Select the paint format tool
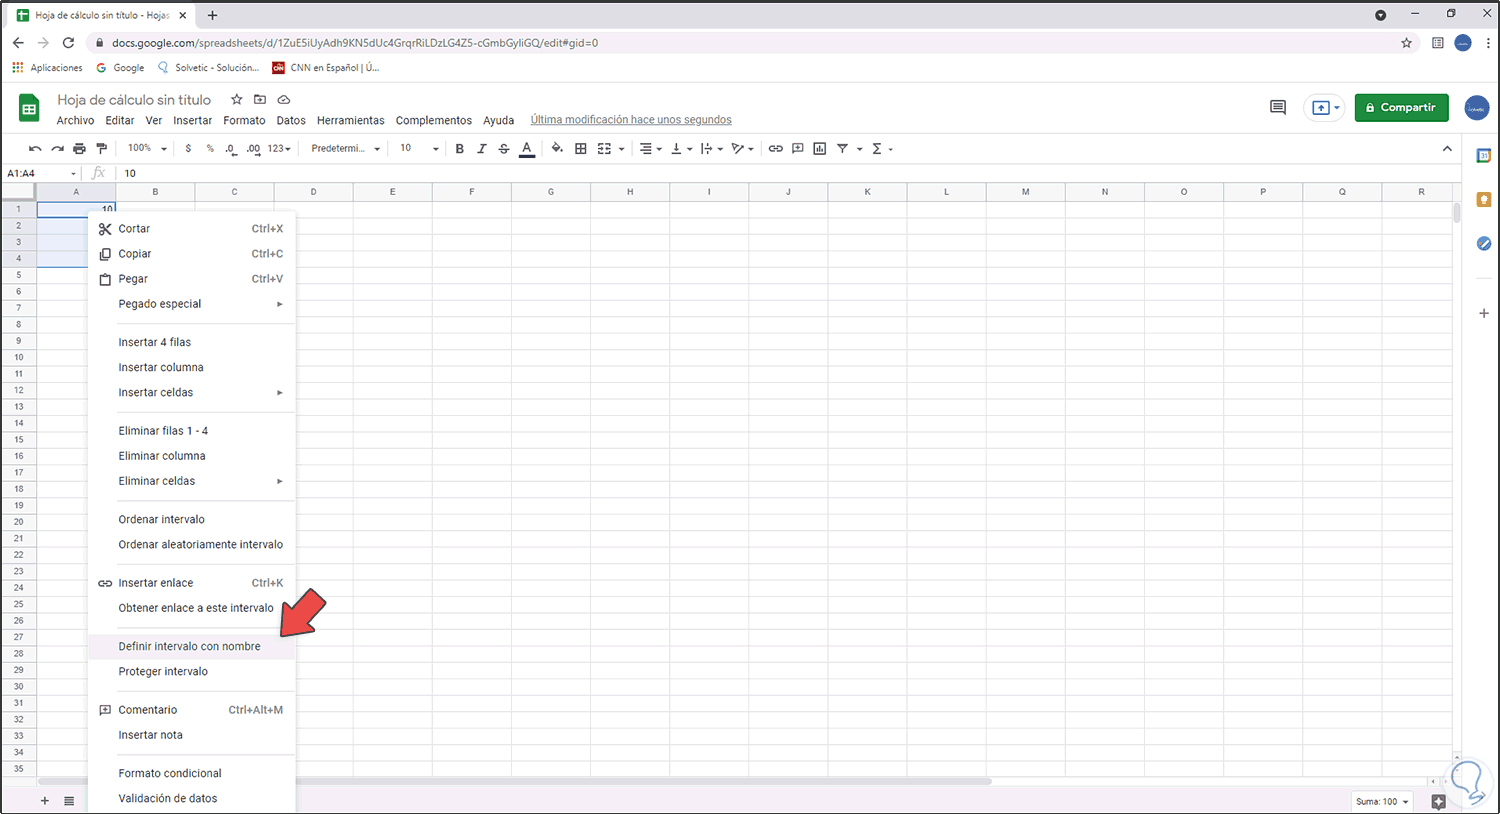Screen dimensions: 1500x814 (x=101, y=148)
